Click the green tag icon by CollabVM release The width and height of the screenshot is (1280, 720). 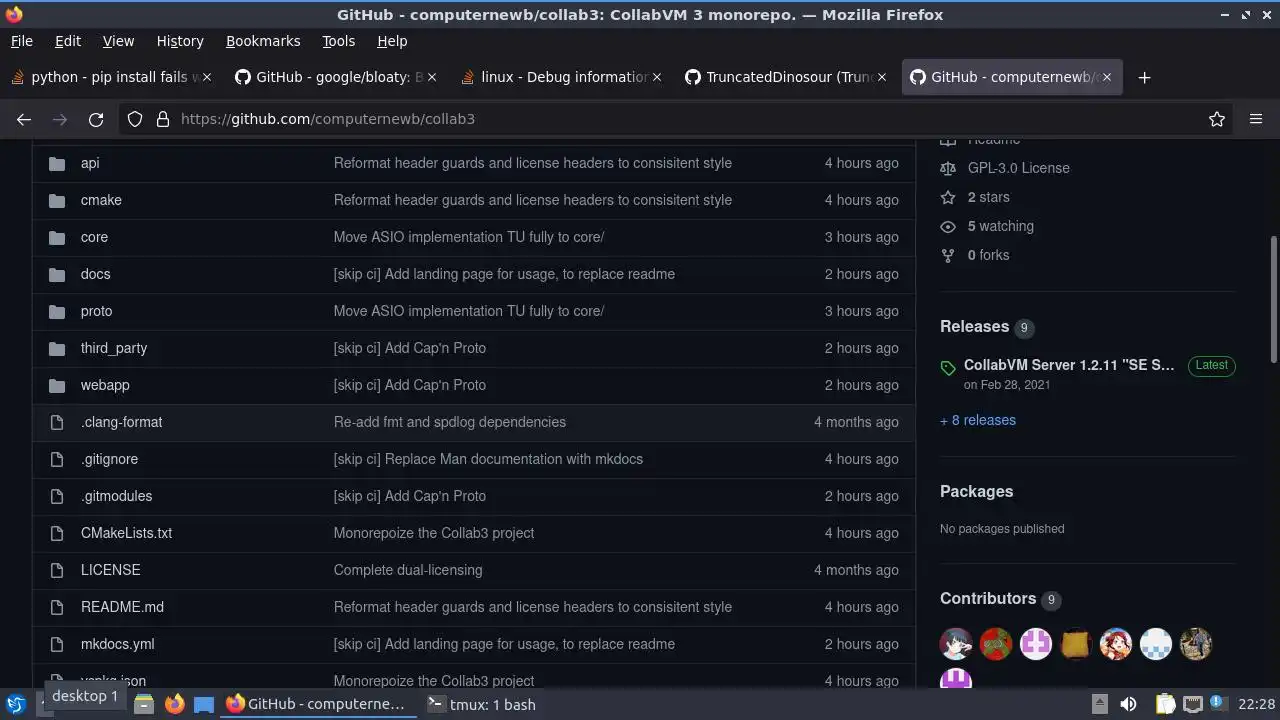coord(948,369)
